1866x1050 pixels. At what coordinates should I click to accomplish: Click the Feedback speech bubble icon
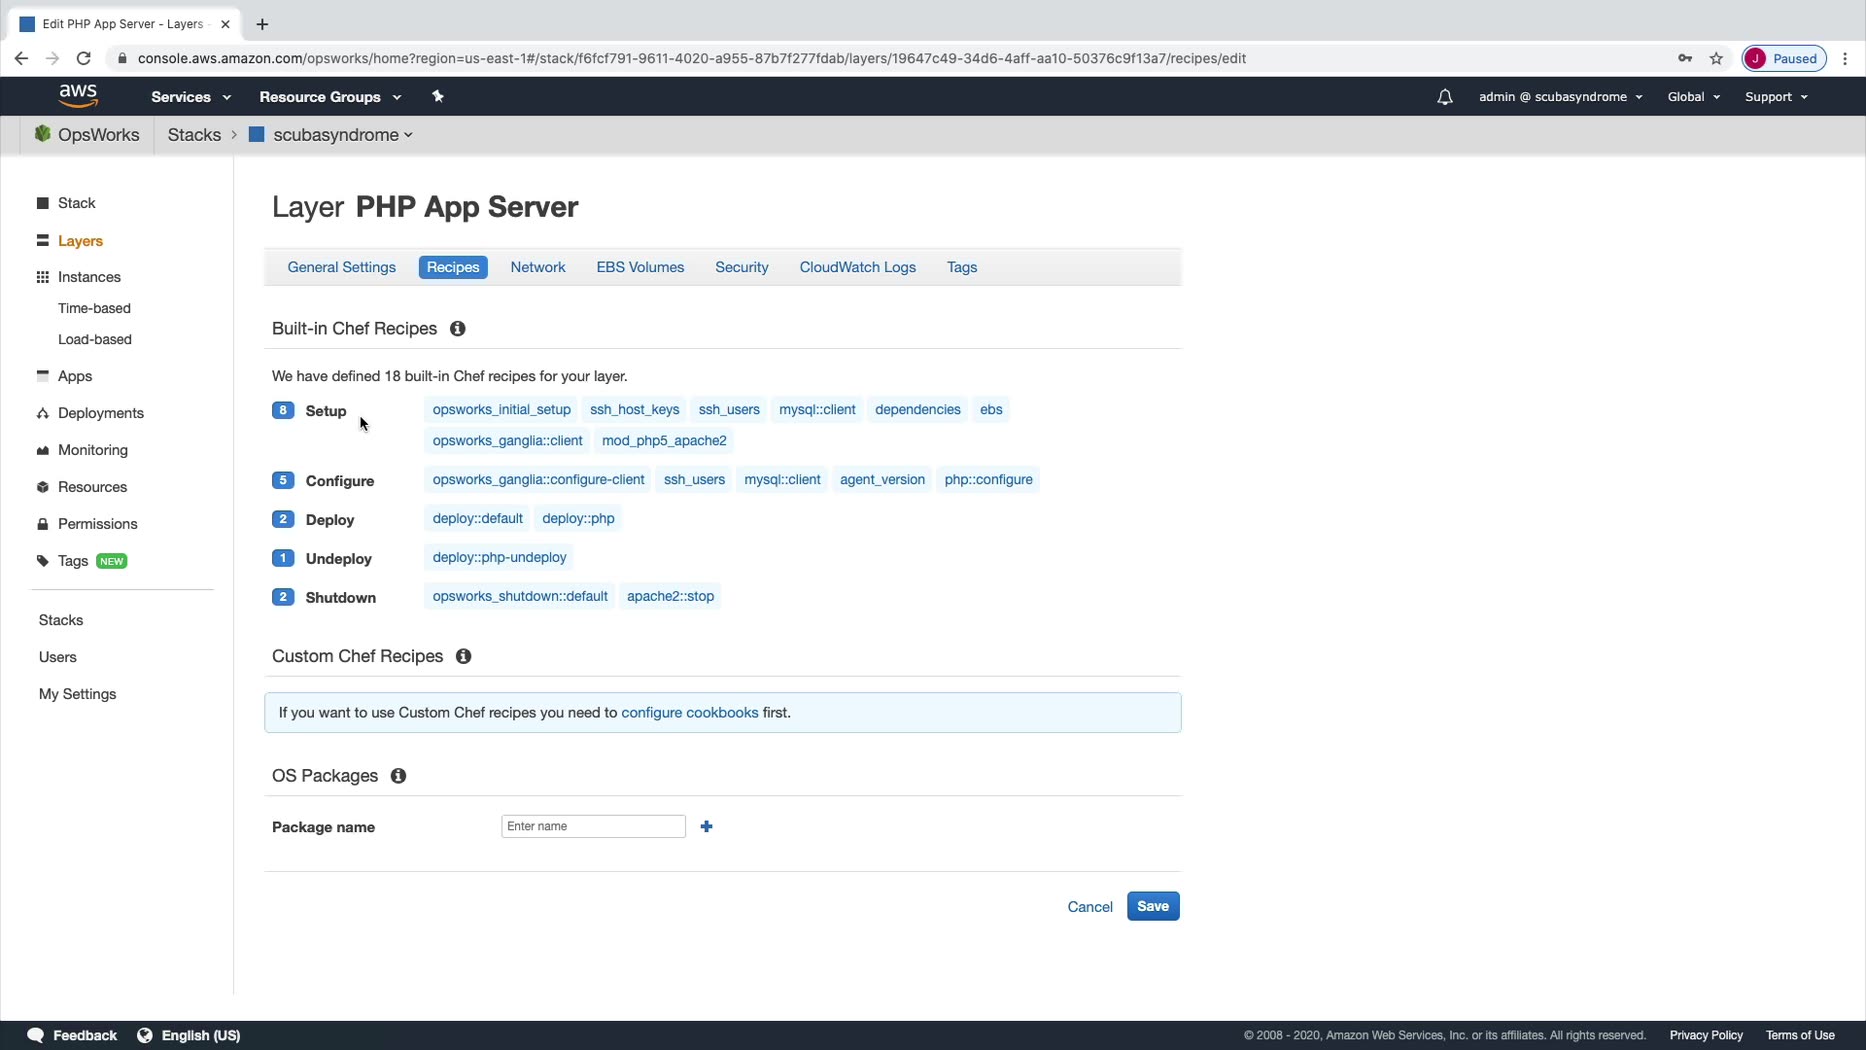pos(36,1035)
